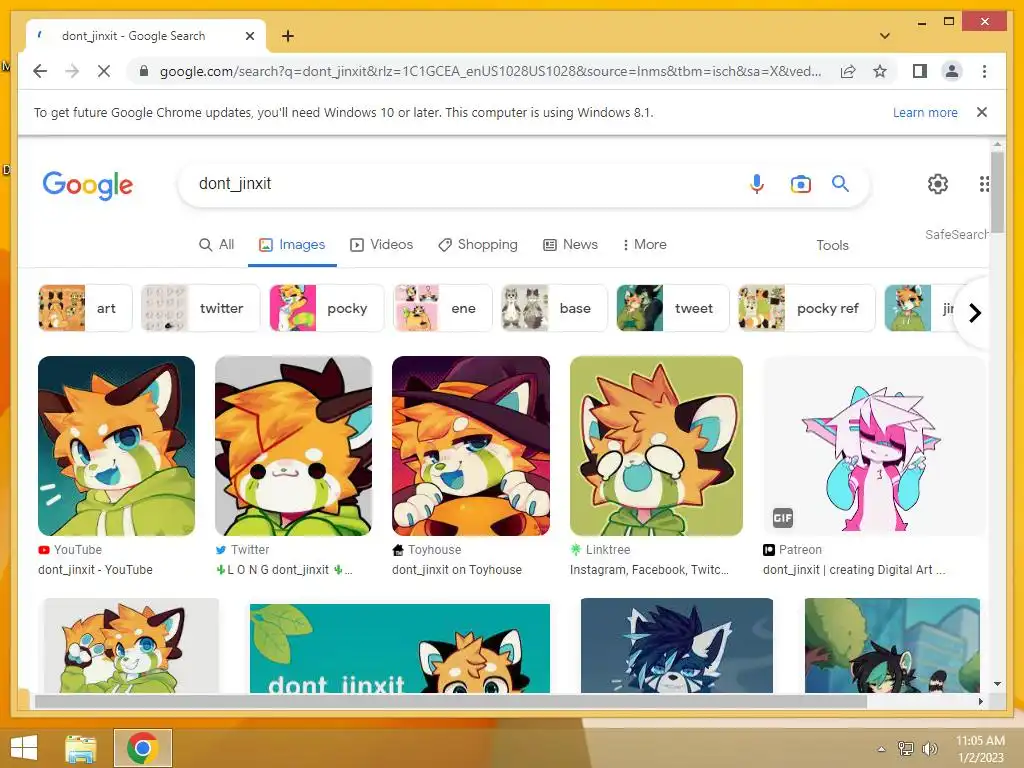Image resolution: width=1024 pixels, height=768 pixels.
Task: Open the volume tray icon
Action: pos(929,748)
